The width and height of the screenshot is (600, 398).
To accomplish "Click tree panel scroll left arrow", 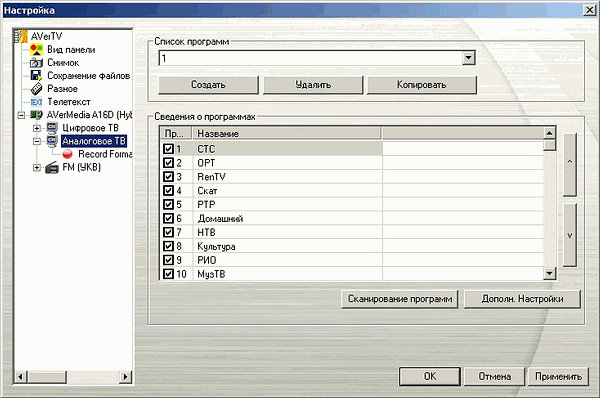I will pyautogui.click(x=21, y=377).
